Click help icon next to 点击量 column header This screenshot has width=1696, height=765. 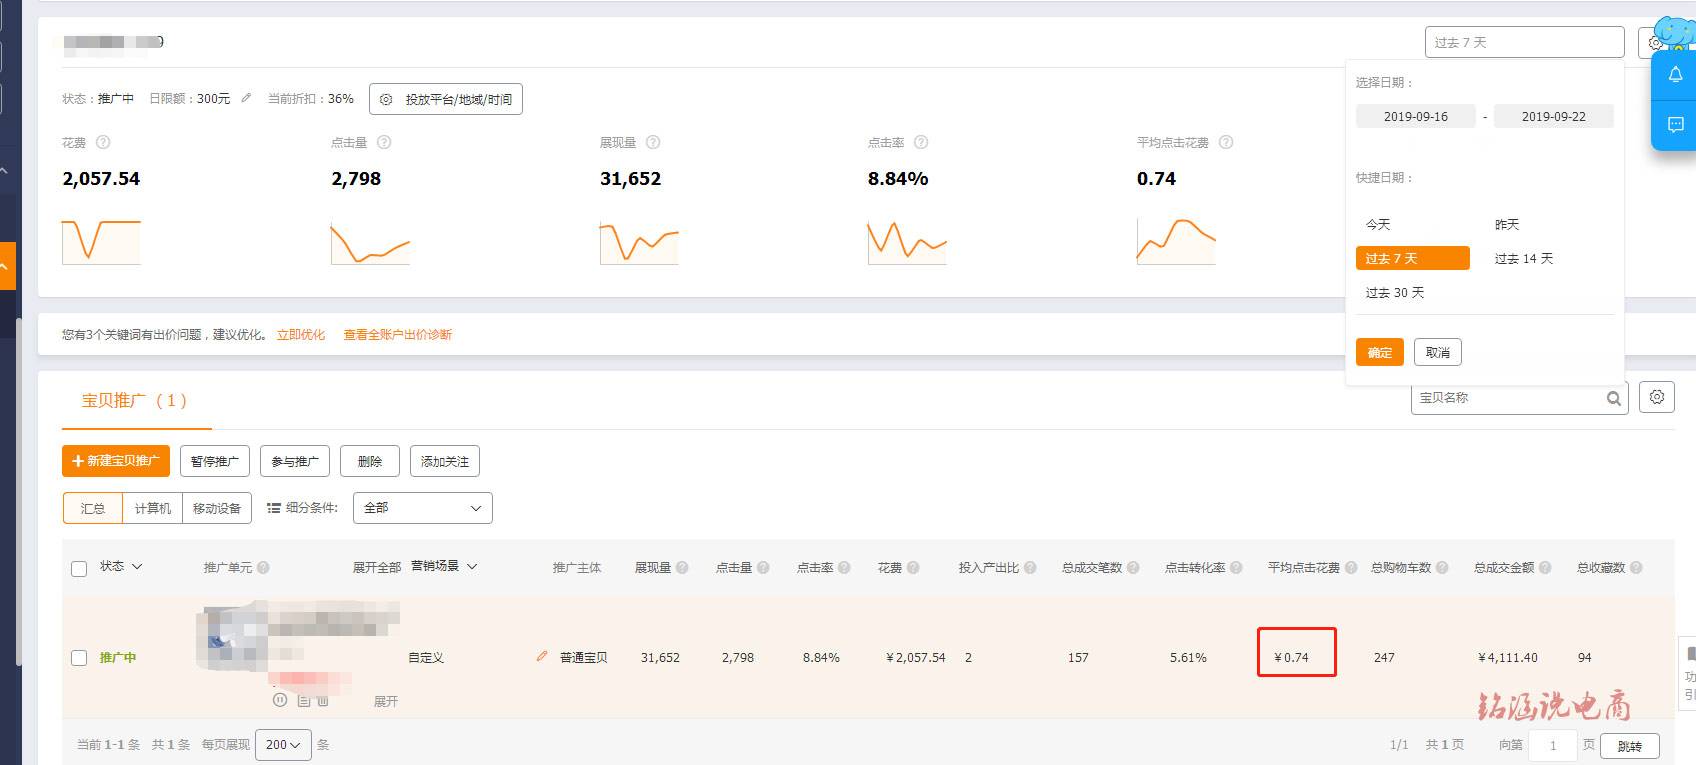[x=763, y=567]
